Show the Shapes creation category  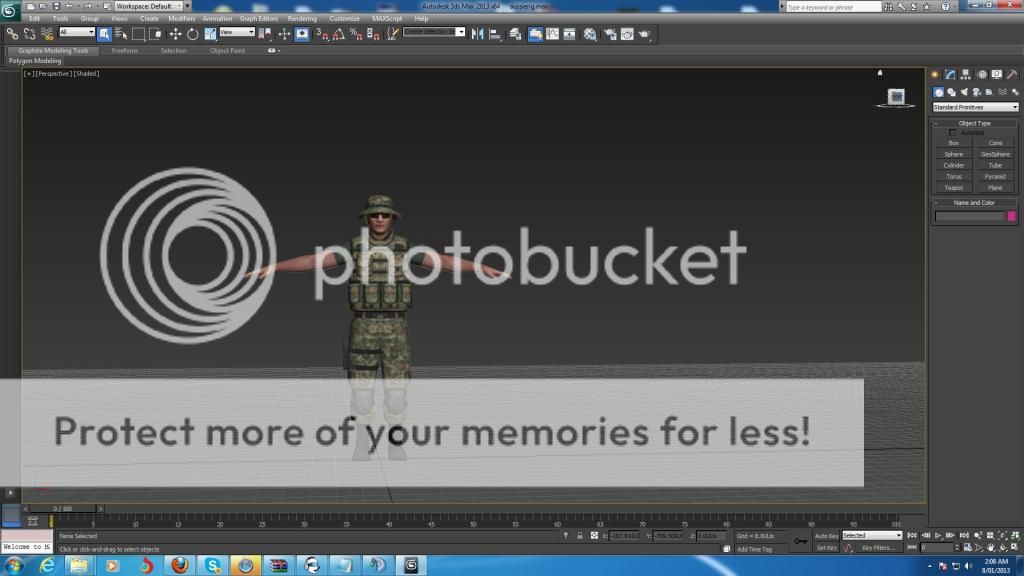pyautogui.click(x=952, y=92)
